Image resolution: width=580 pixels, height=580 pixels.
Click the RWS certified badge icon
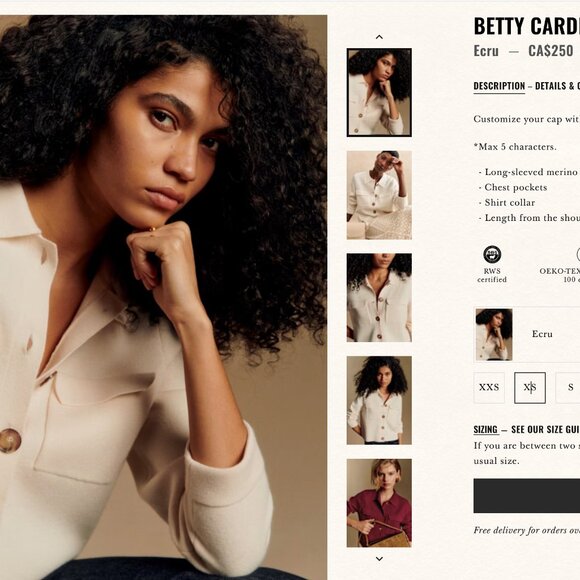coord(492,254)
